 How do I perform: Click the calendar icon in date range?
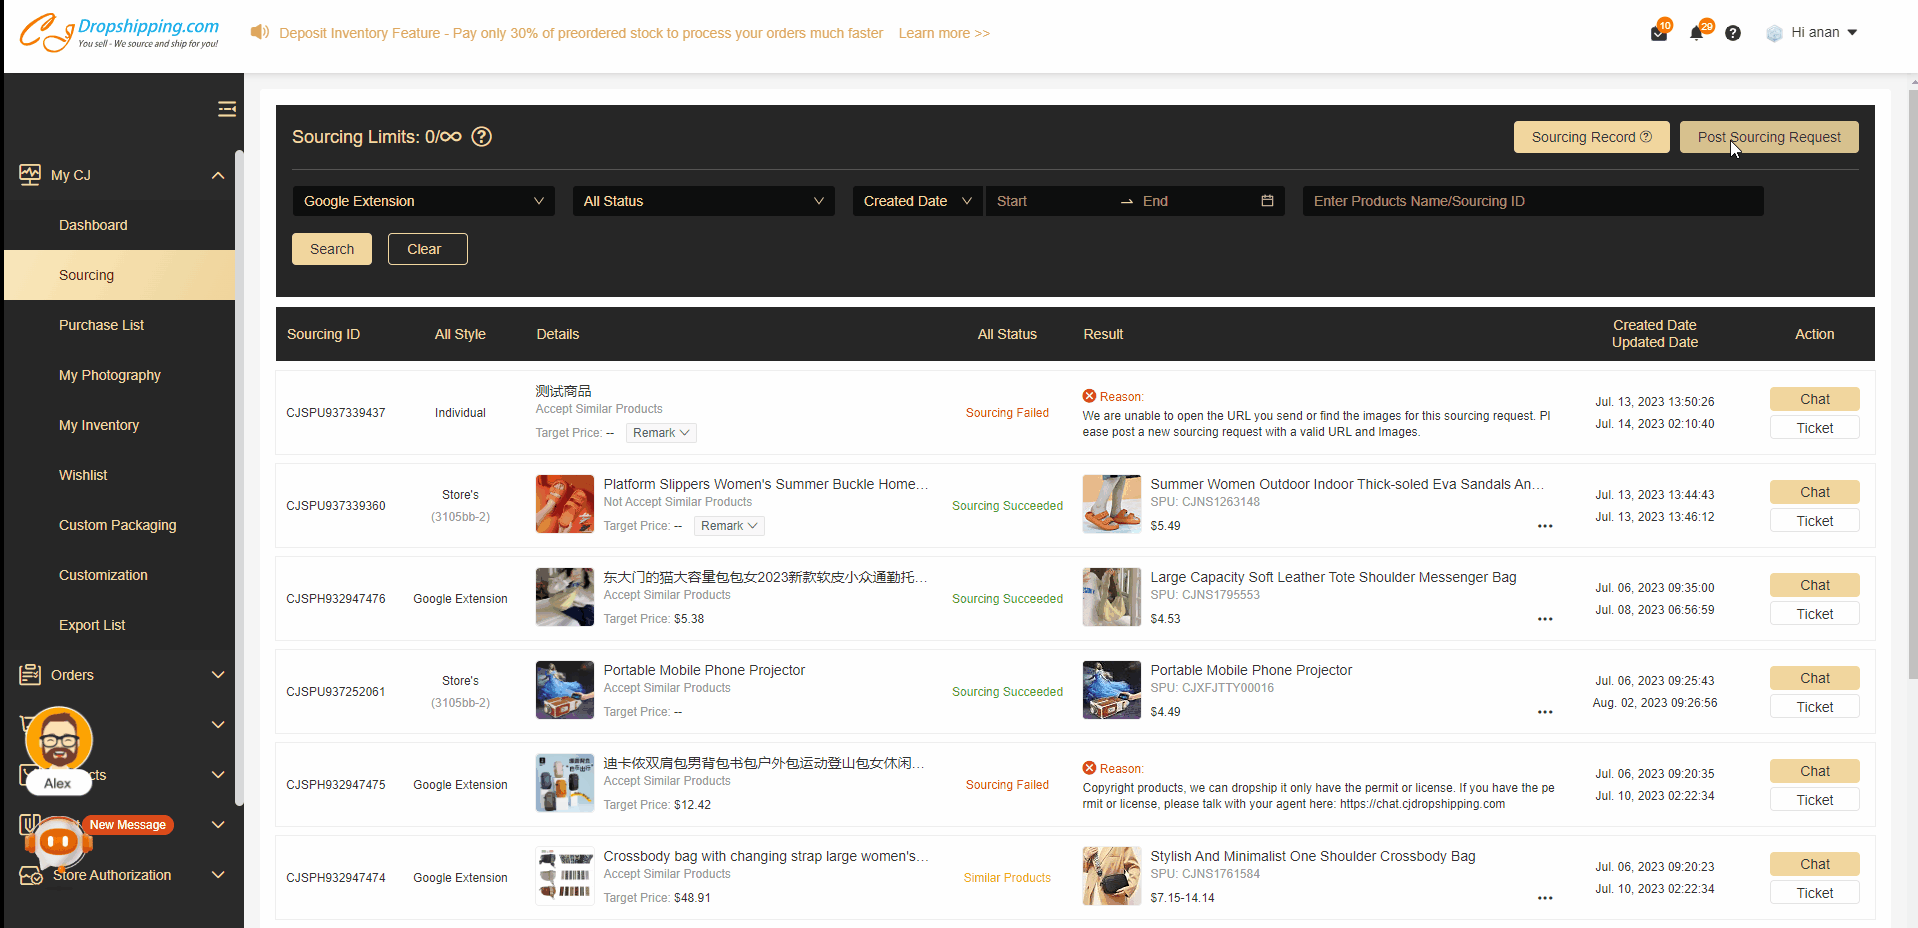click(1267, 201)
